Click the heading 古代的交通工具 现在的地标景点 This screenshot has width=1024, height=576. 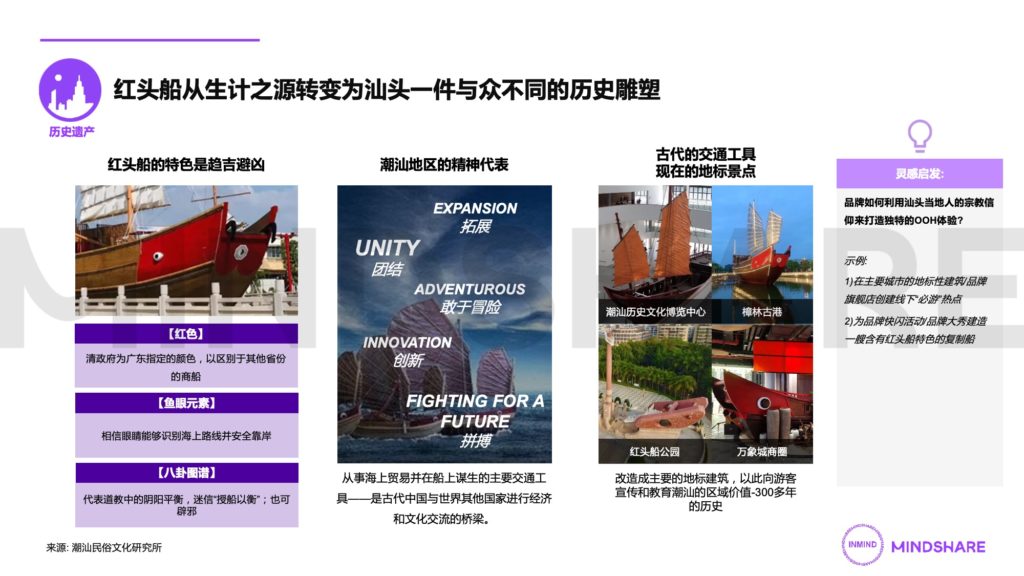705,163
